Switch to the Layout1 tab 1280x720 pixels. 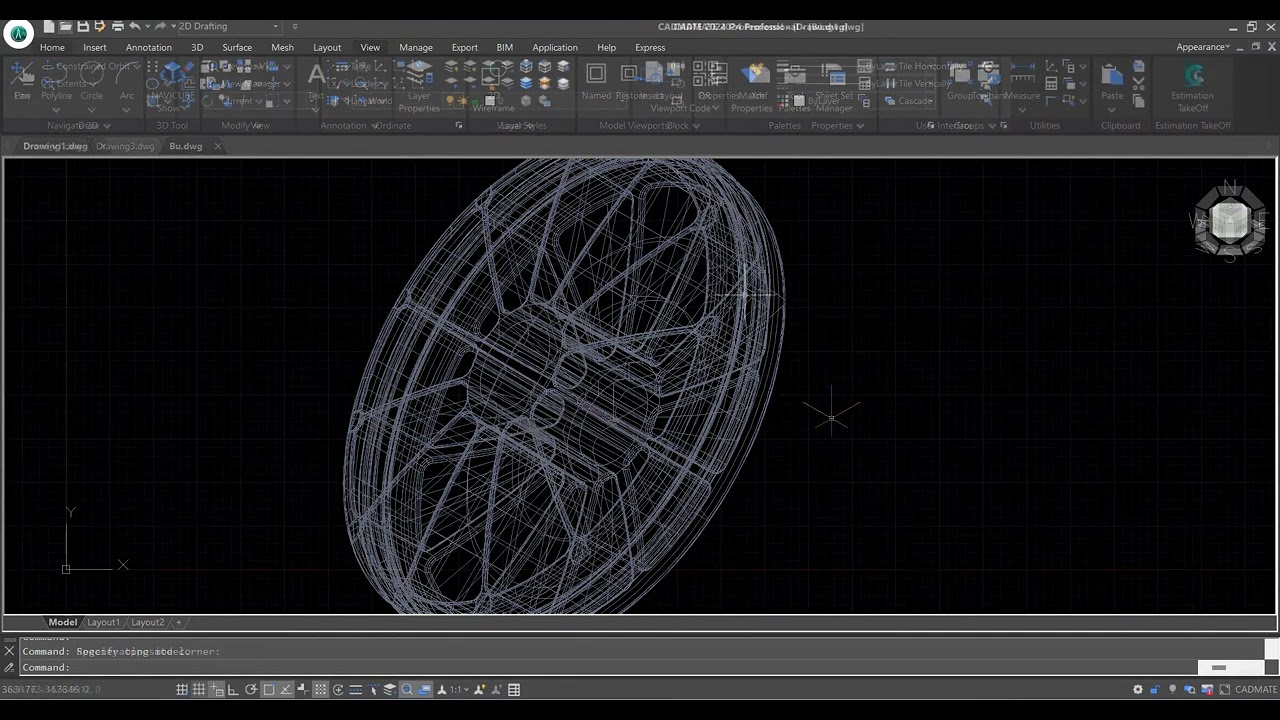[103, 622]
